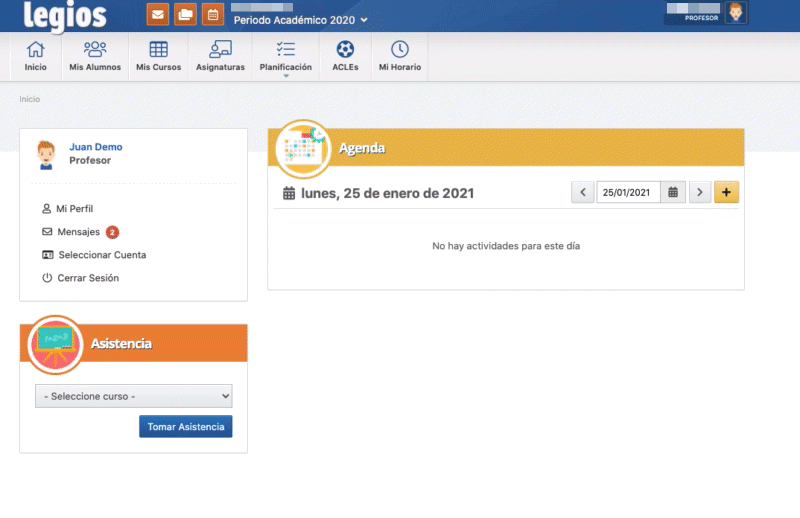Open Mis Alumnos section
Viewport: 800px width, 518px height.
coord(95,56)
